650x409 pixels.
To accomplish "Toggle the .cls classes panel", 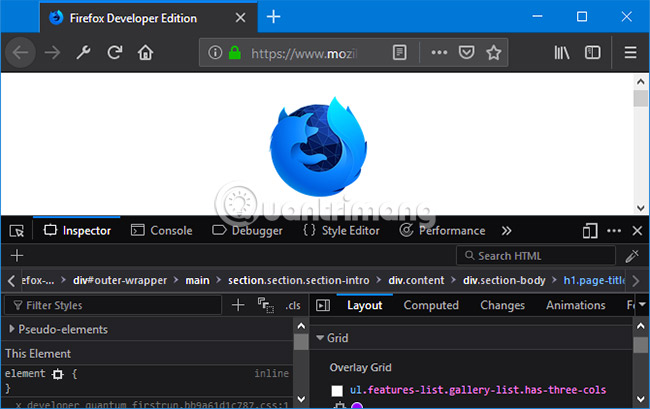I will [x=293, y=305].
